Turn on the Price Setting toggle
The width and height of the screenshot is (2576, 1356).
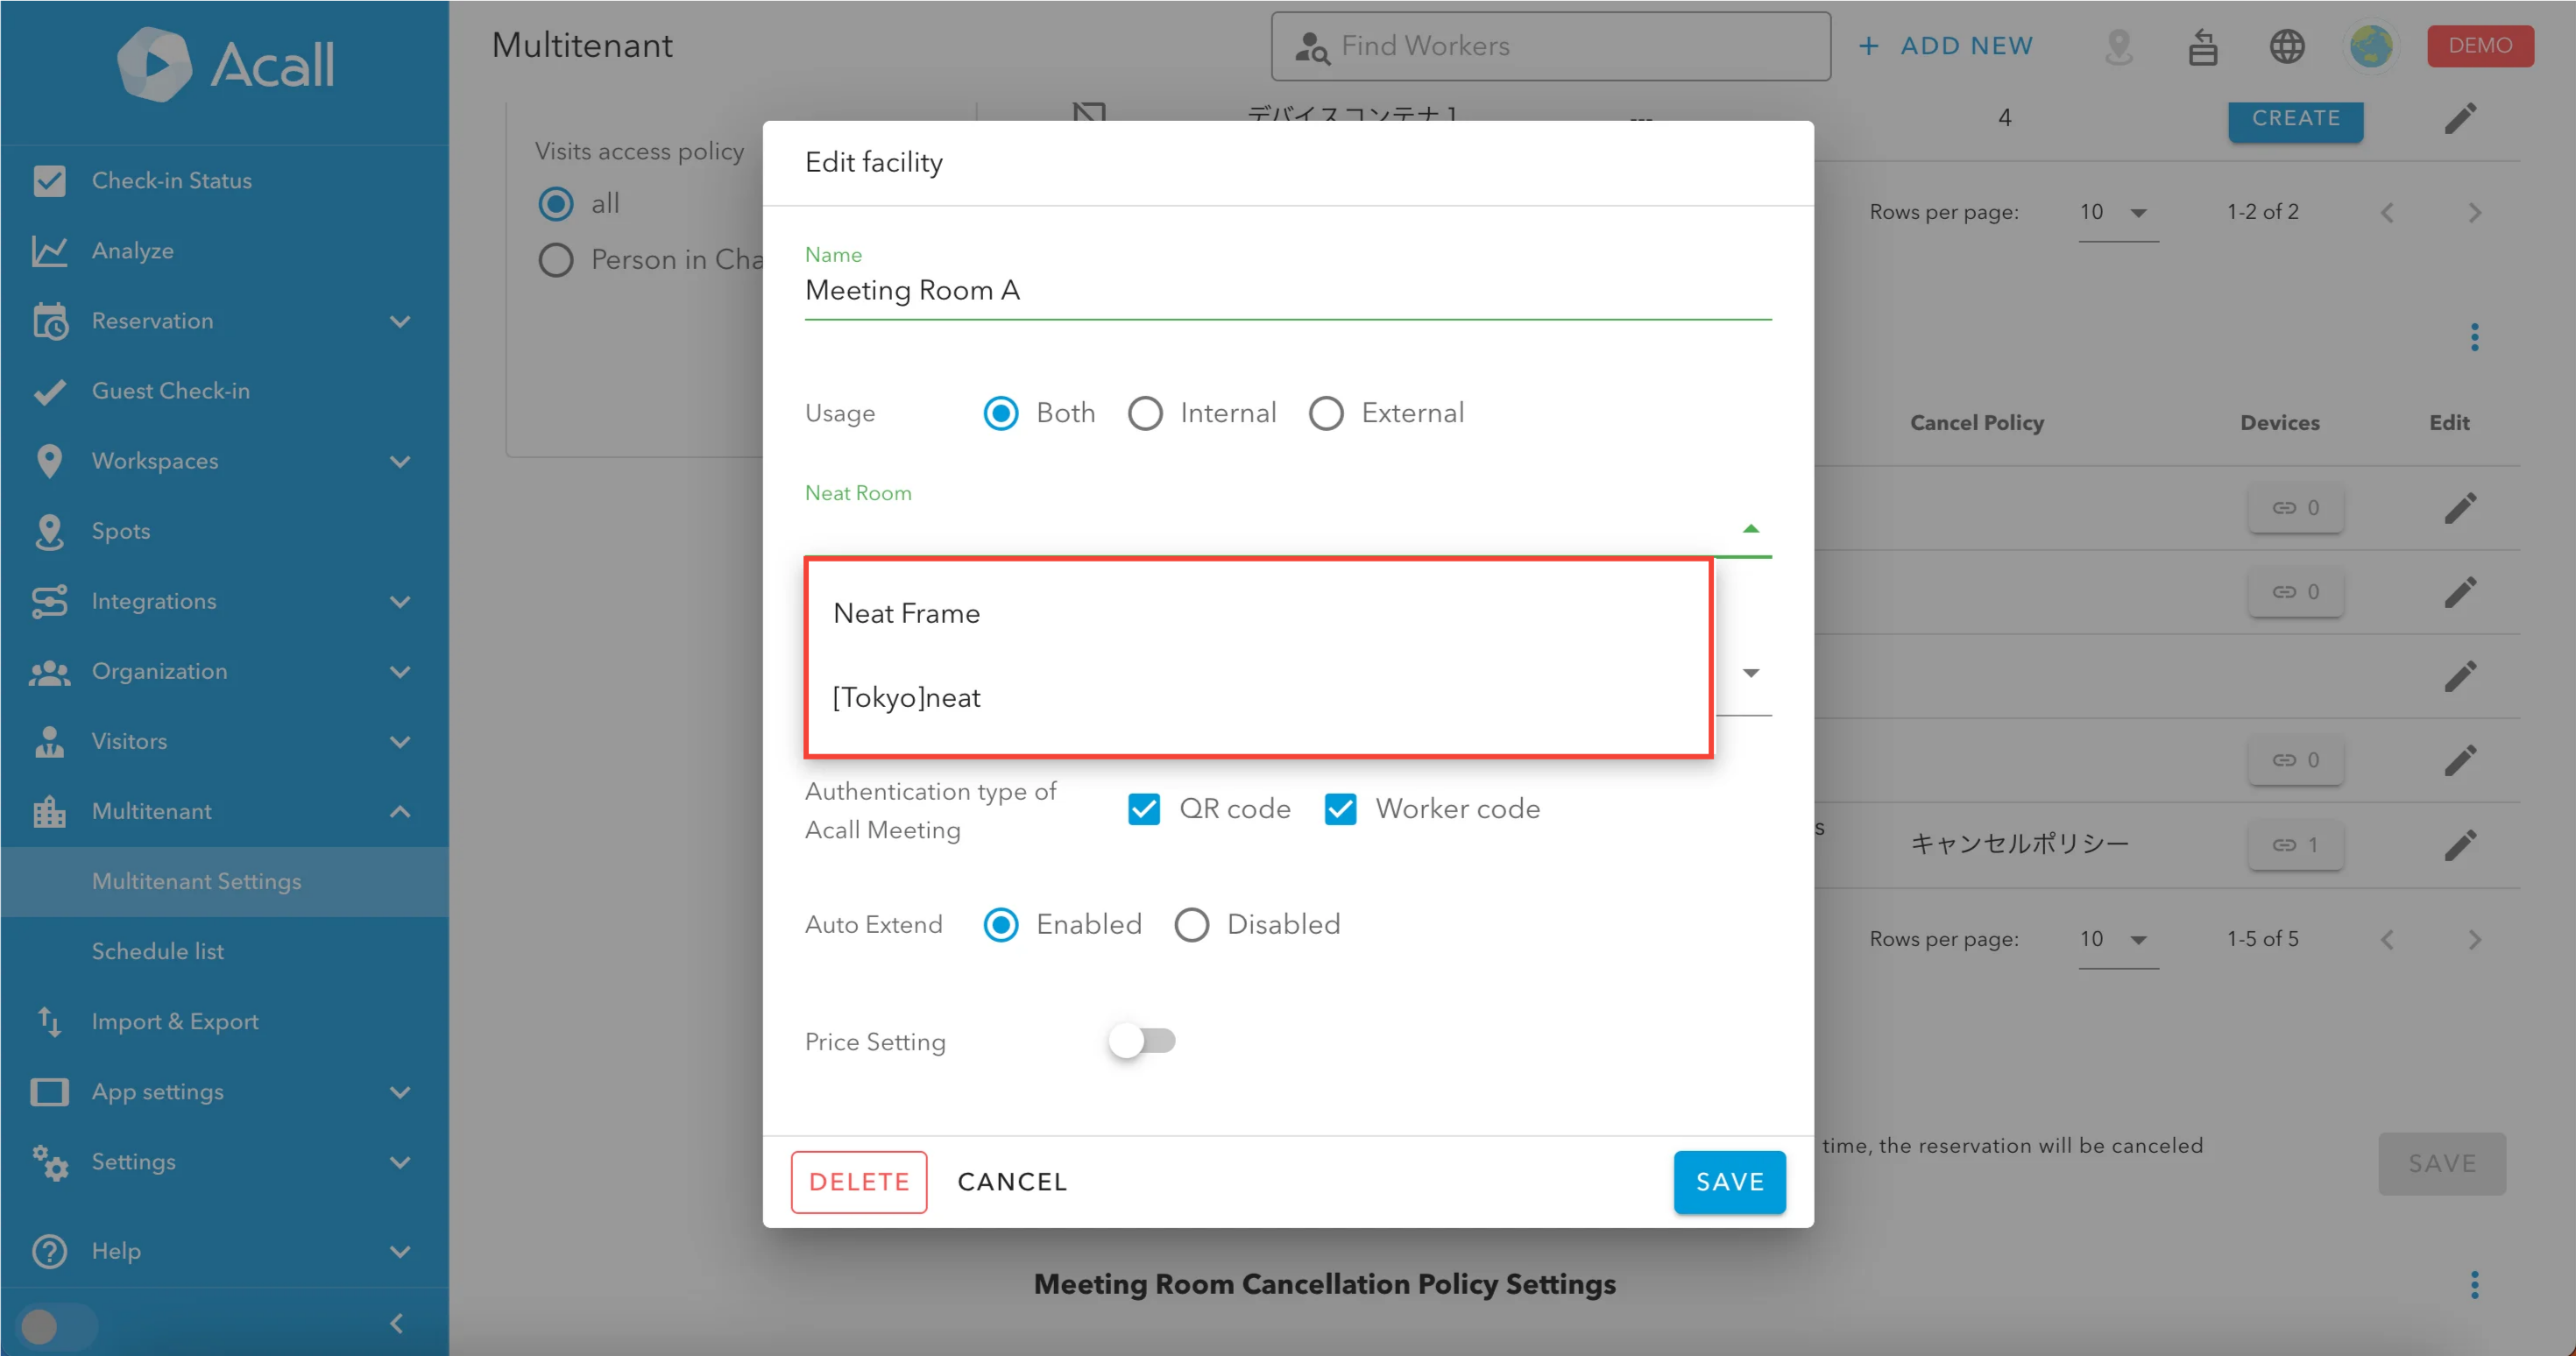pos(1141,1041)
